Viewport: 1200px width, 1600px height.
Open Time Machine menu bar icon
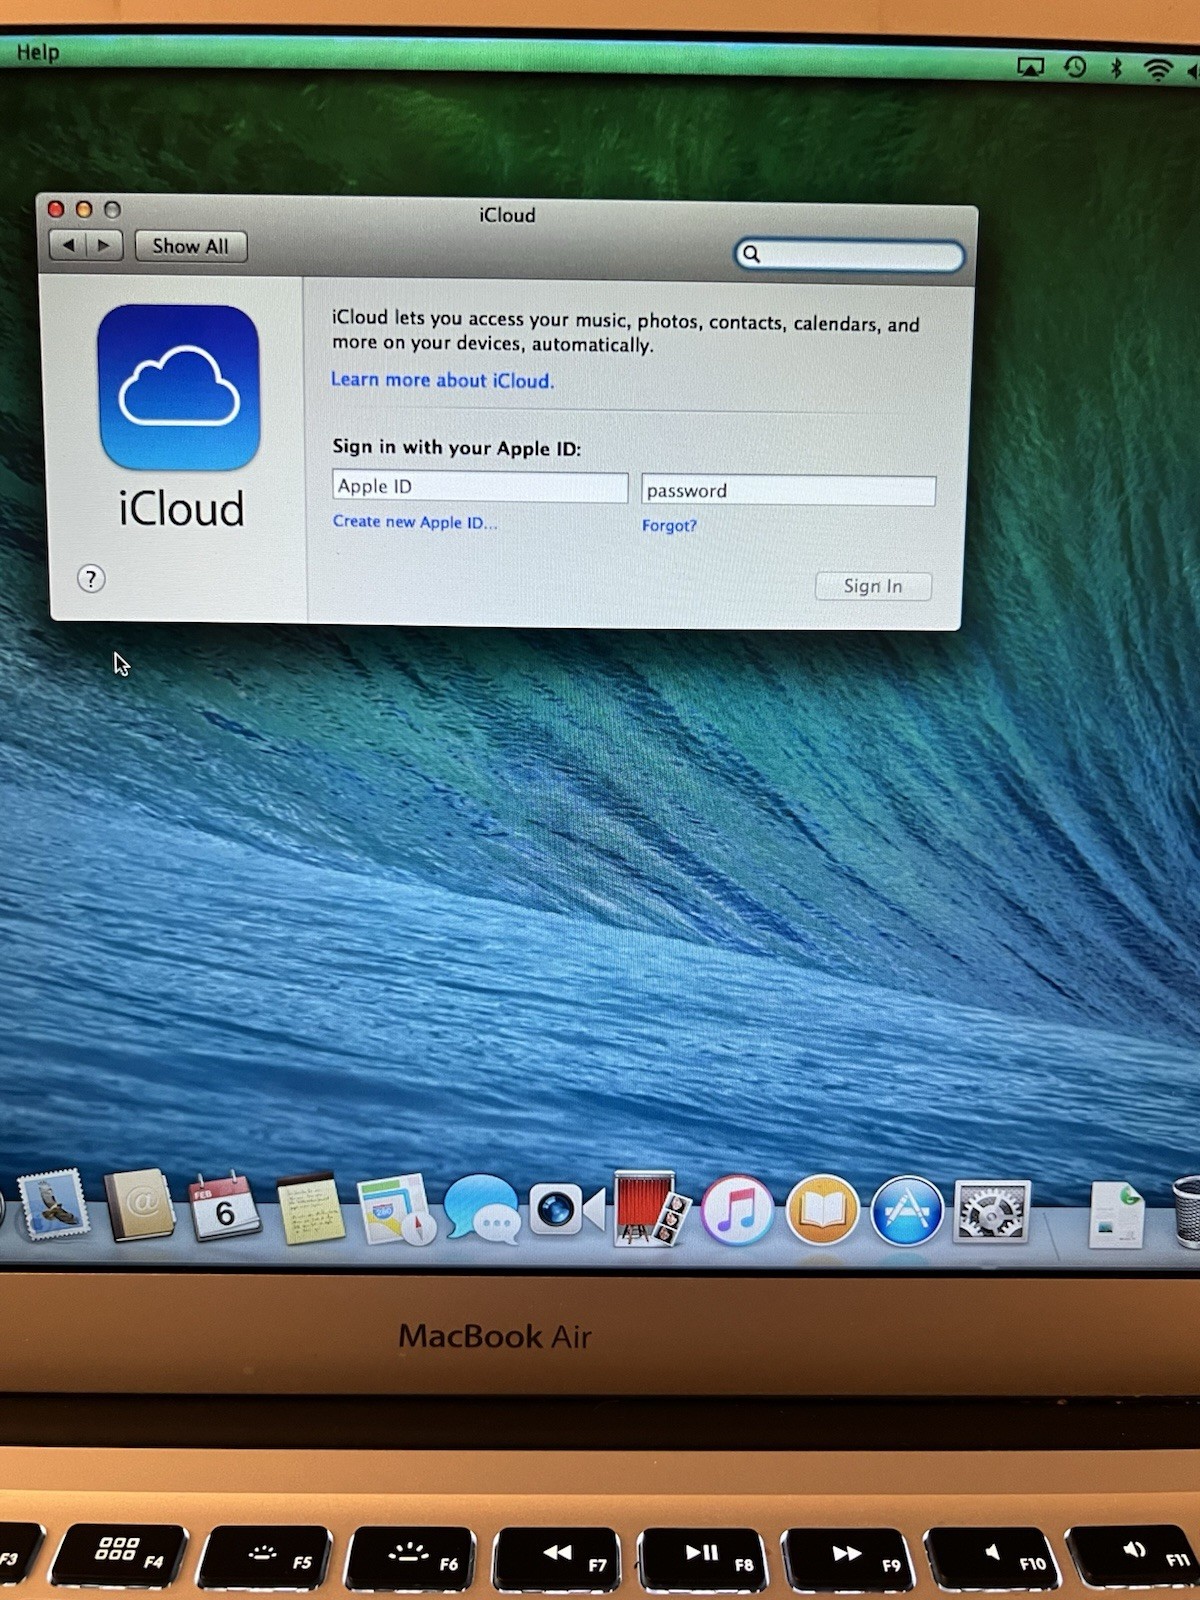(1076, 67)
